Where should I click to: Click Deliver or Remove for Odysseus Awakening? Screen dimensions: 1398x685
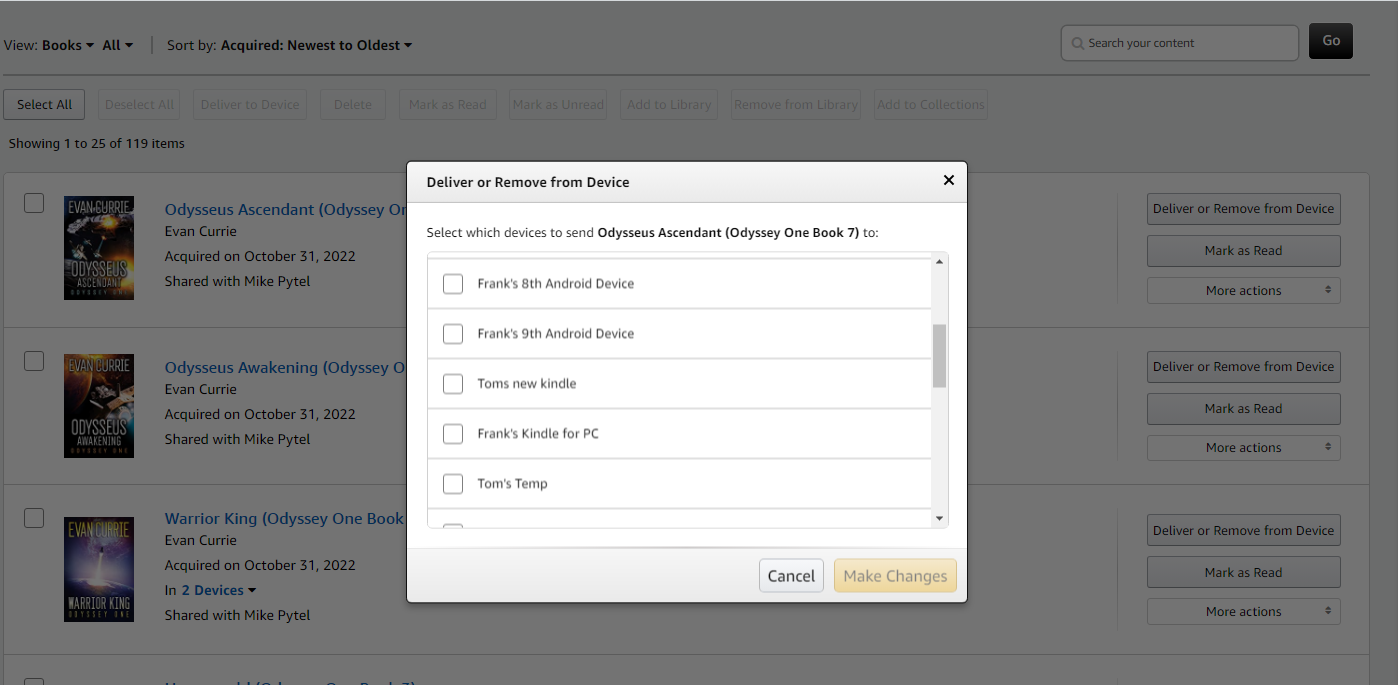coord(1243,367)
